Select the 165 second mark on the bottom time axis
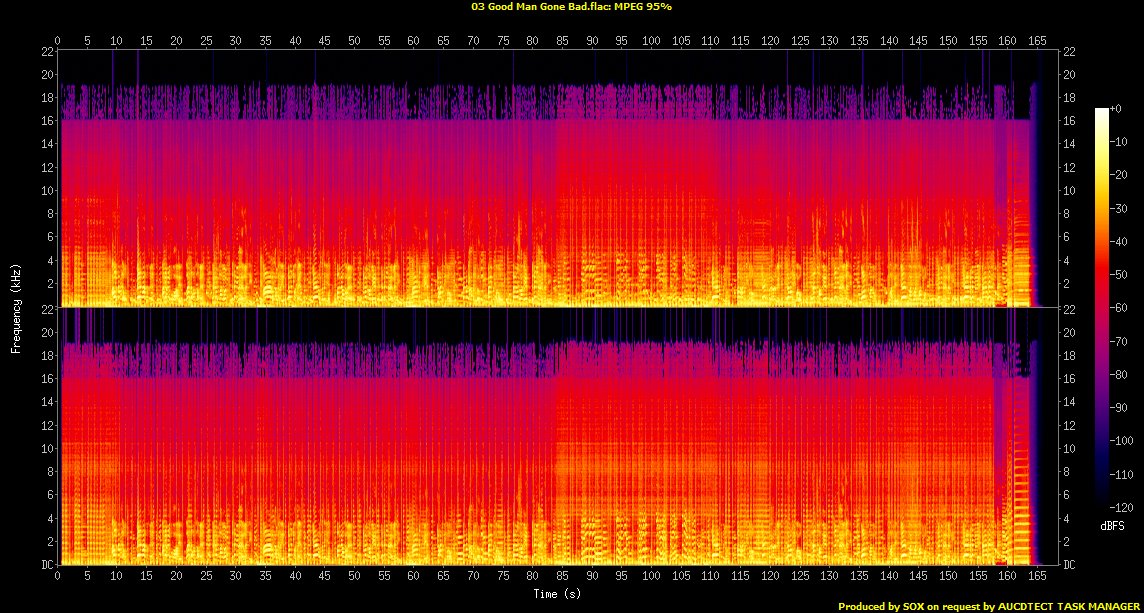Screen dimensions: 1144x613 [1037, 578]
